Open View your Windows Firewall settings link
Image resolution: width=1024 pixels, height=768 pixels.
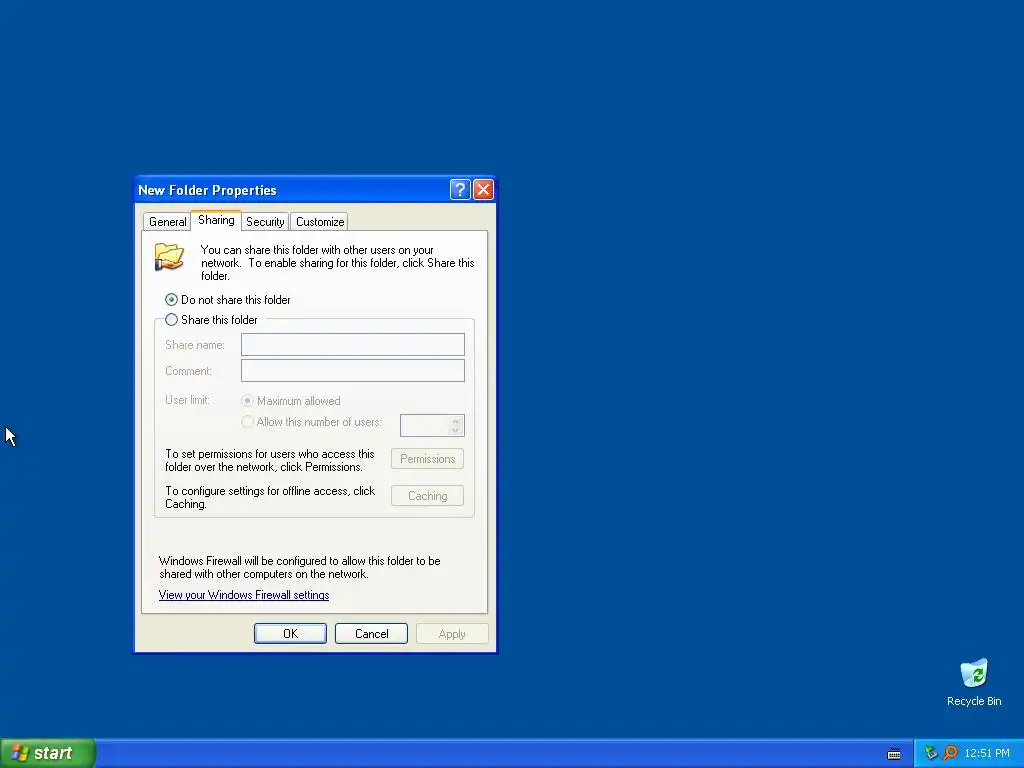(244, 595)
